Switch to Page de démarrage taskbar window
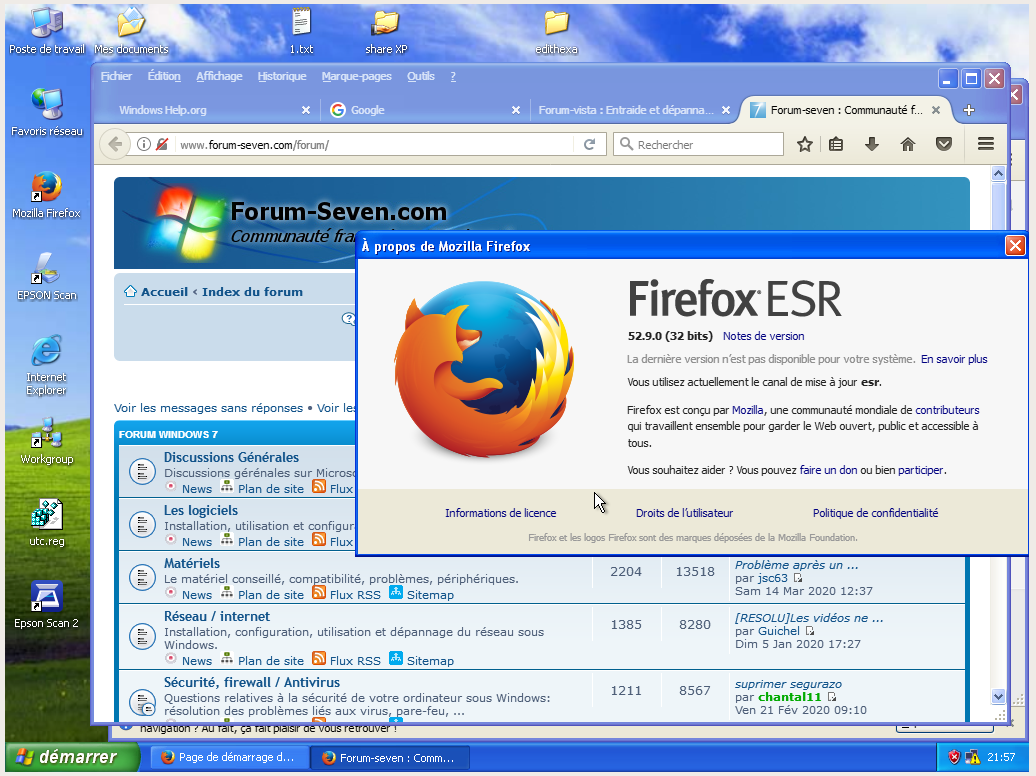 (230, 757)
